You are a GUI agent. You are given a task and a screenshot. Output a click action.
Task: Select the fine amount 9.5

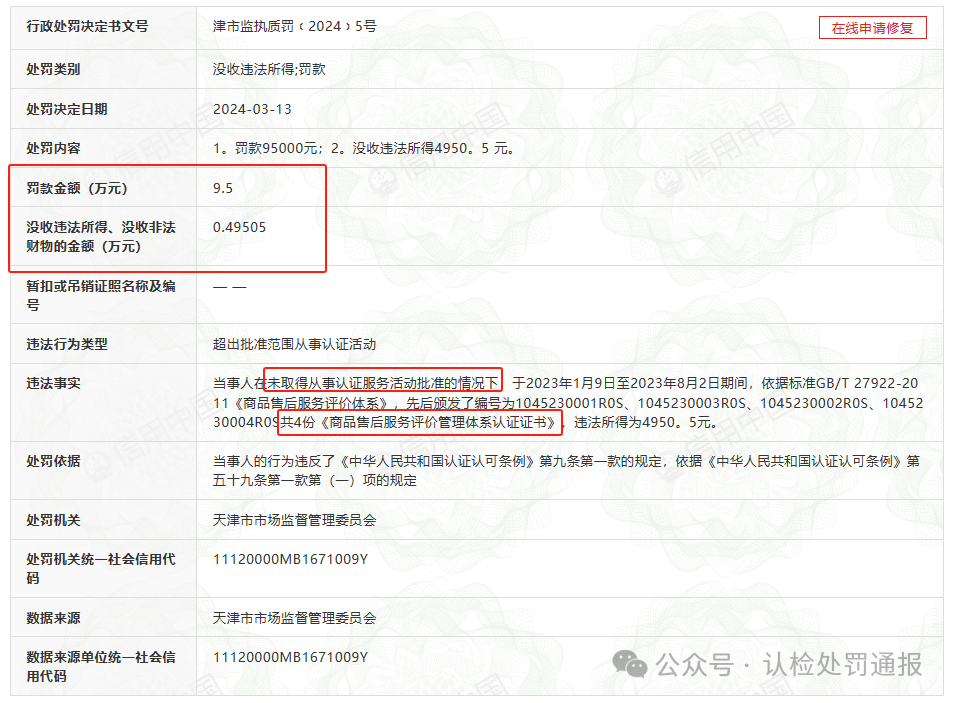coord(222,188)
